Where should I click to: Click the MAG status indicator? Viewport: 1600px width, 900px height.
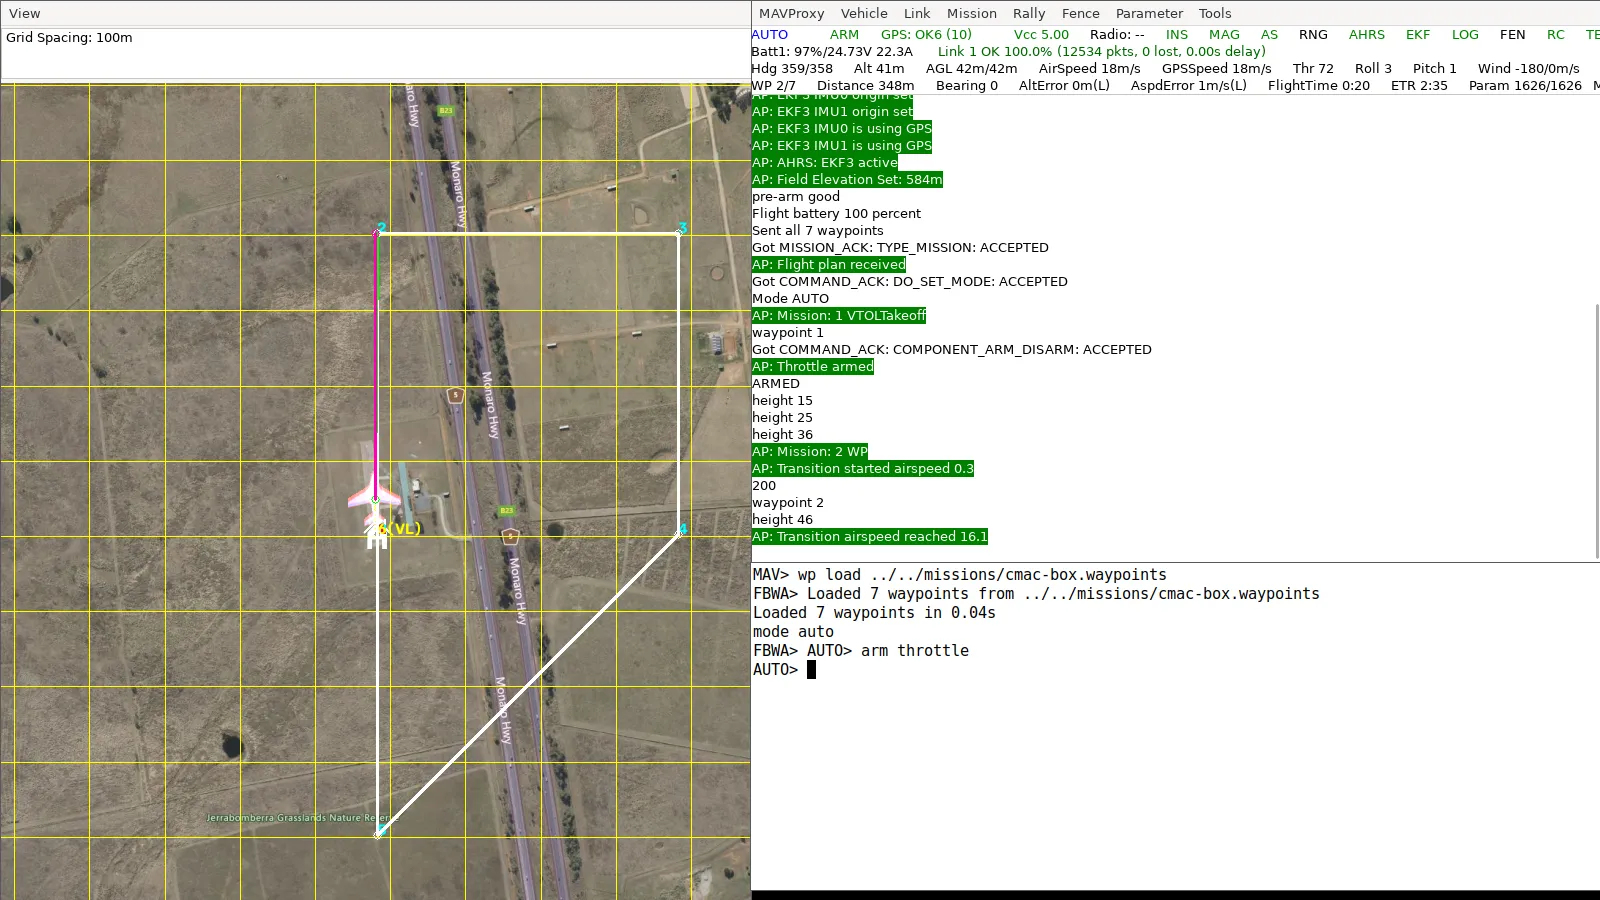pyautogui.click(x=1224, y=34)
